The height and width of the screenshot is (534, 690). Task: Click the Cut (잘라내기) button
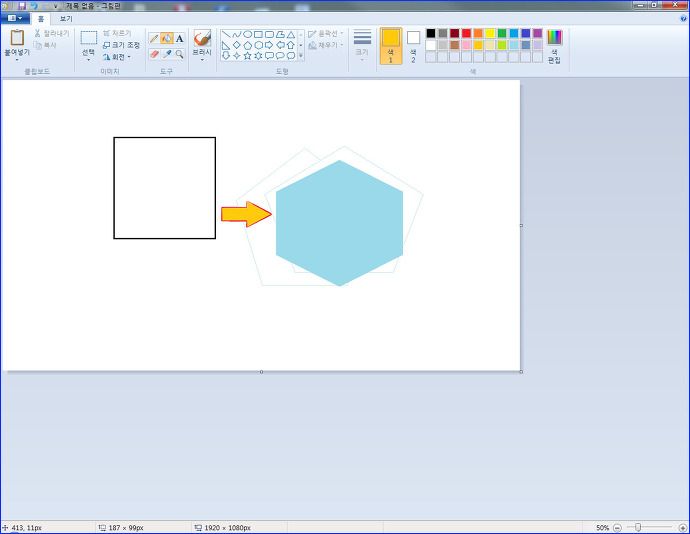click(52, 33)
